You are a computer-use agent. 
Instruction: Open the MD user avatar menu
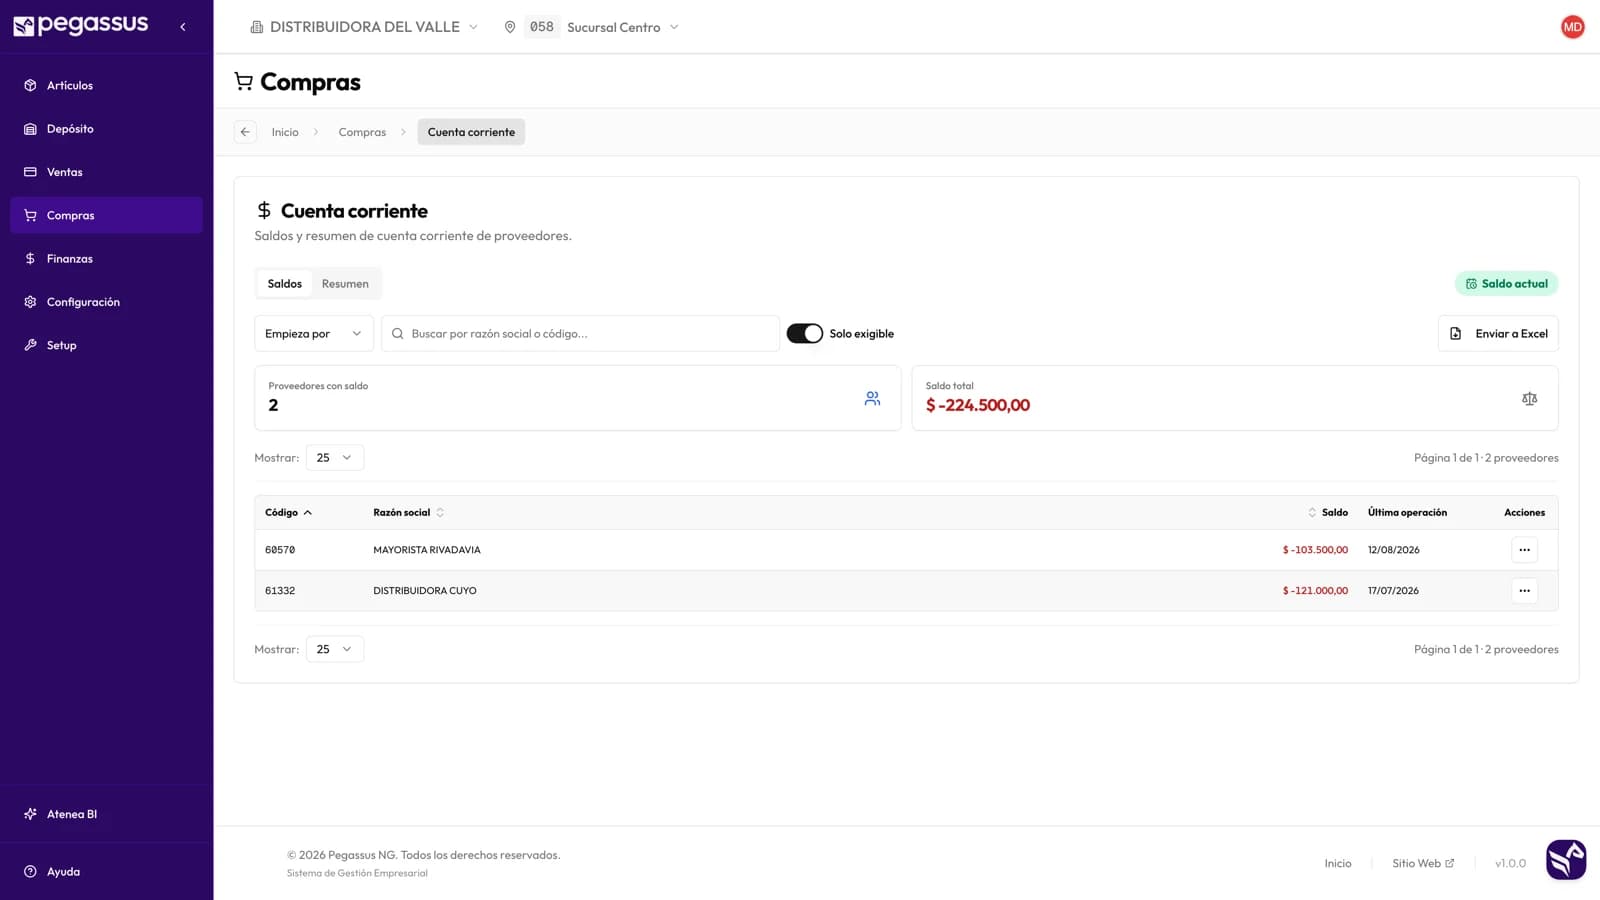(1572, 27)
